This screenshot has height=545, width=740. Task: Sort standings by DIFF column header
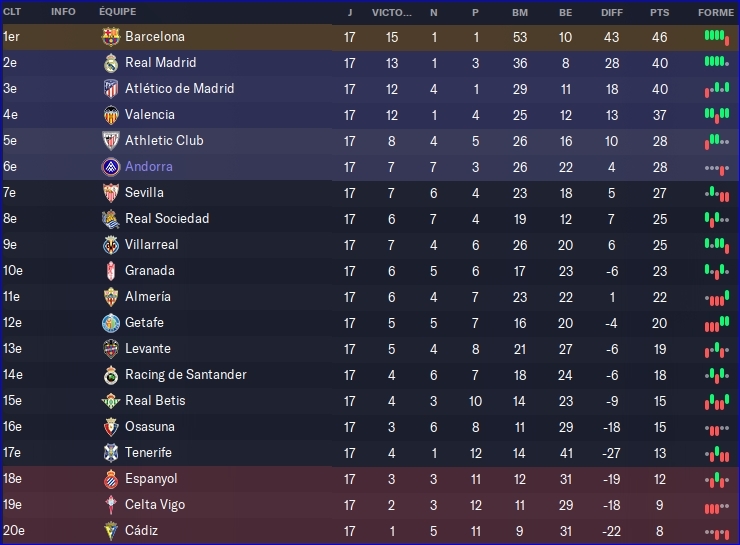(612, 12)
